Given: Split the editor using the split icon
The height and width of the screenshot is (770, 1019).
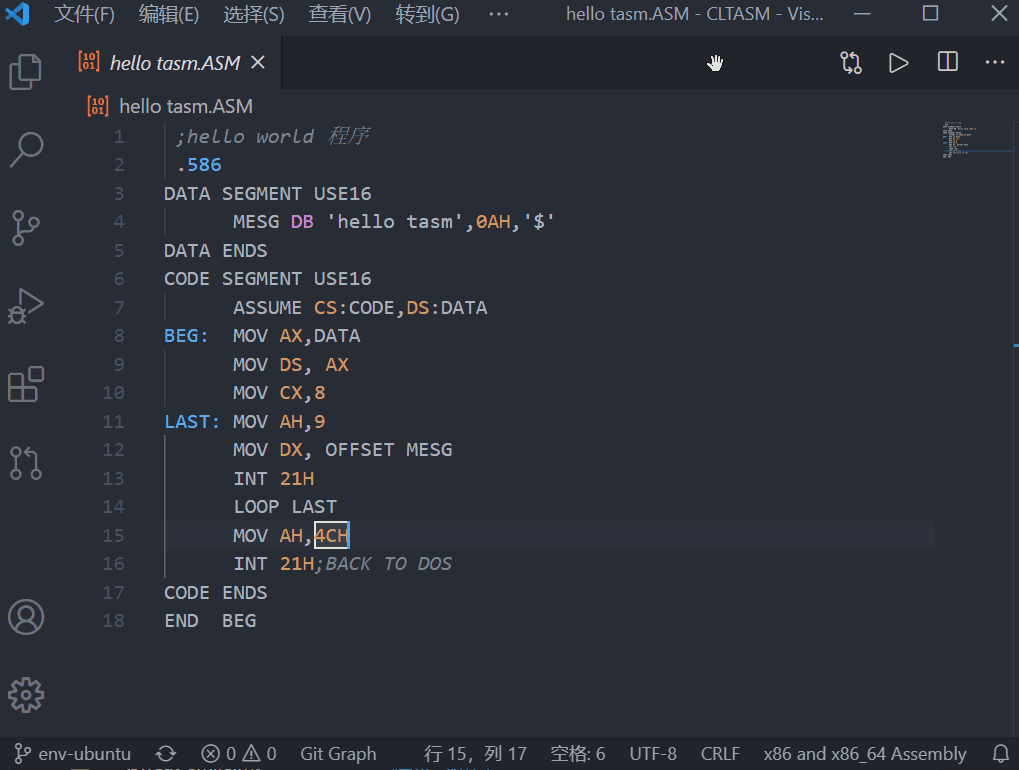Looking at the screenshot, I should click(x=945, y=62).
